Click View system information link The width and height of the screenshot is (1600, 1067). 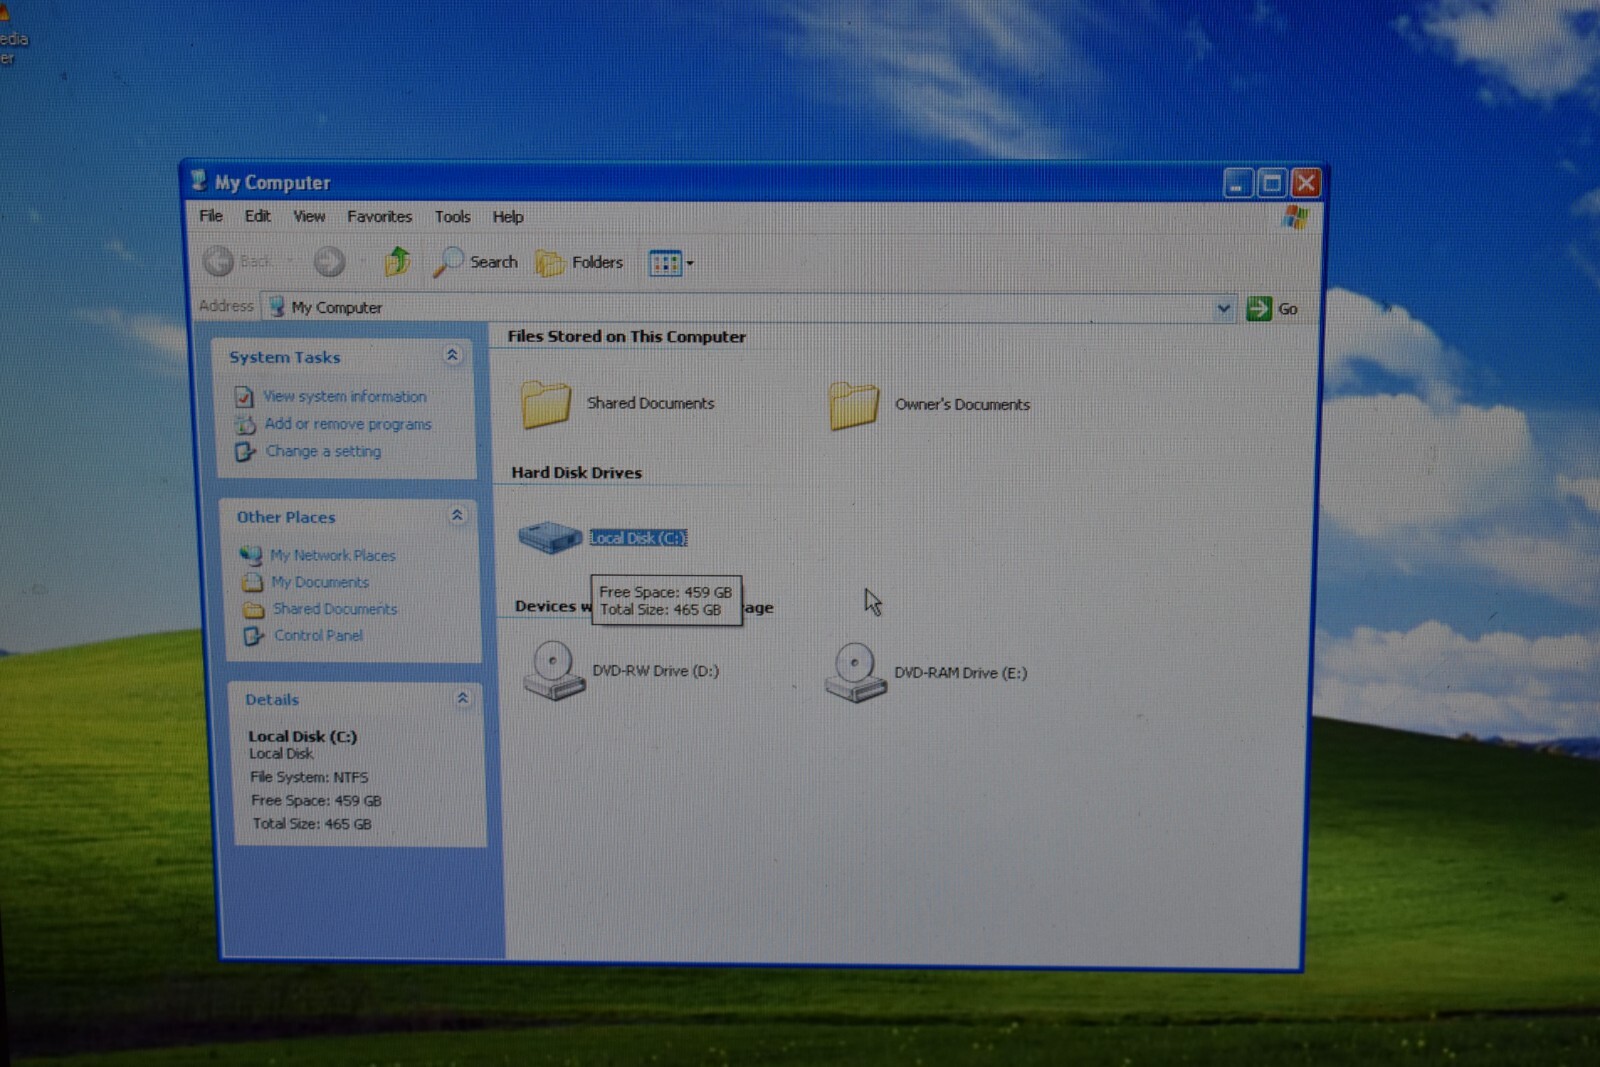point(345,396)
